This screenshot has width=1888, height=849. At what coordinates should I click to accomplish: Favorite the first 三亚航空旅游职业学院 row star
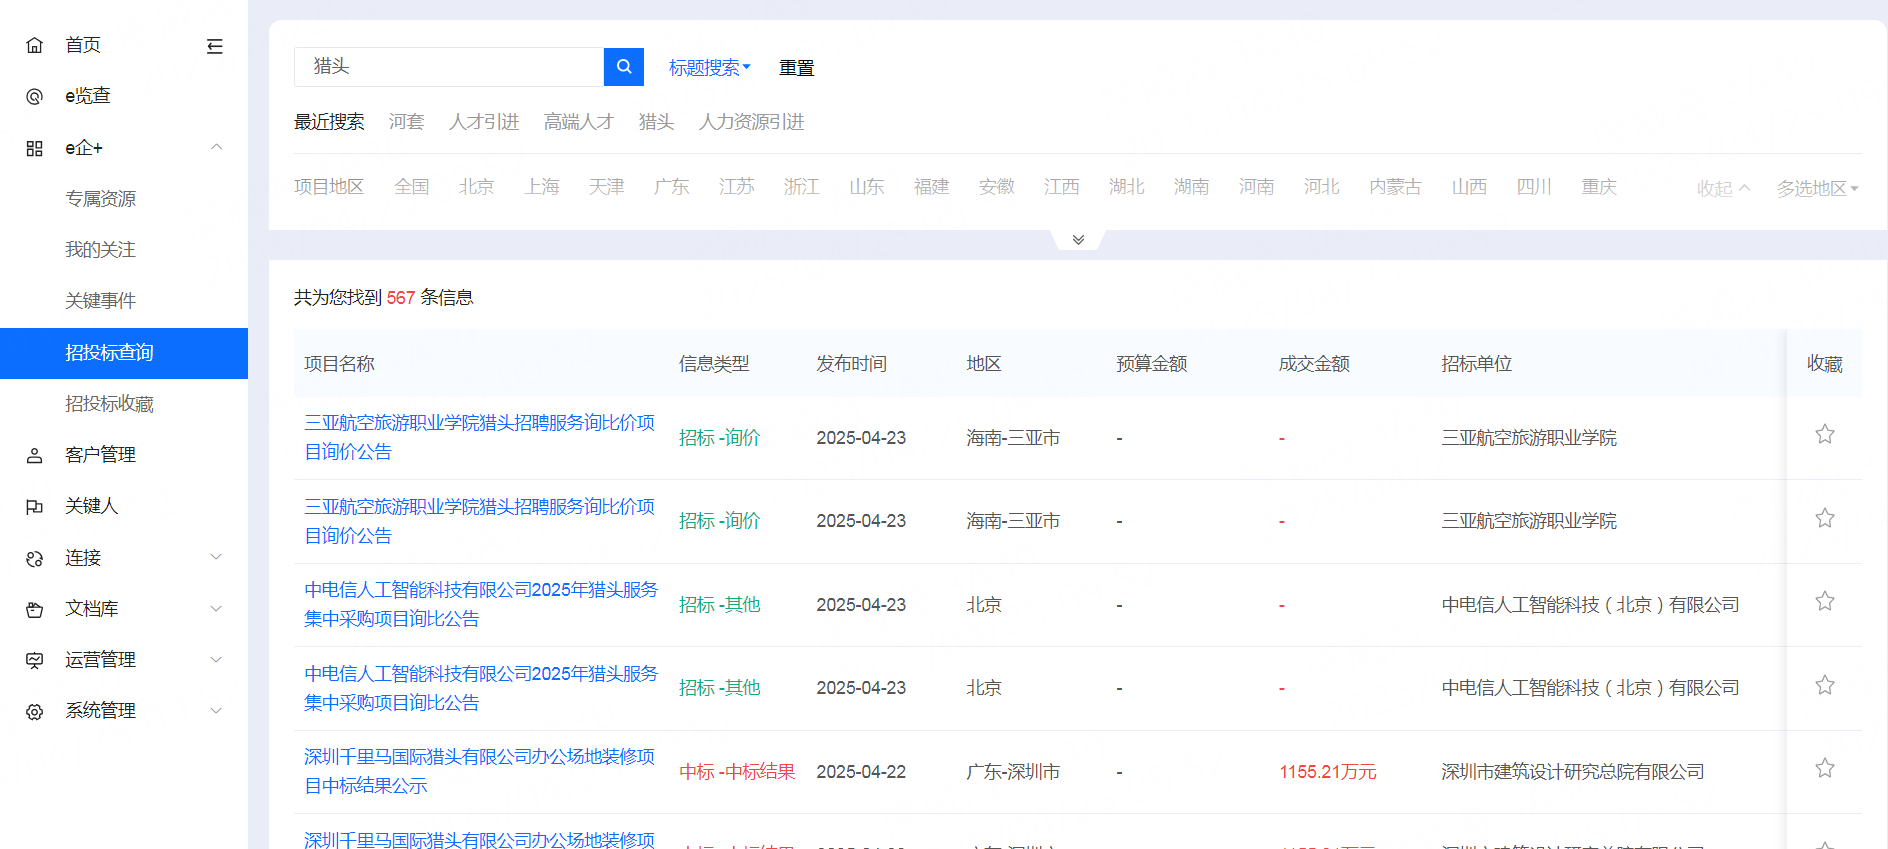coord(1825,434)
